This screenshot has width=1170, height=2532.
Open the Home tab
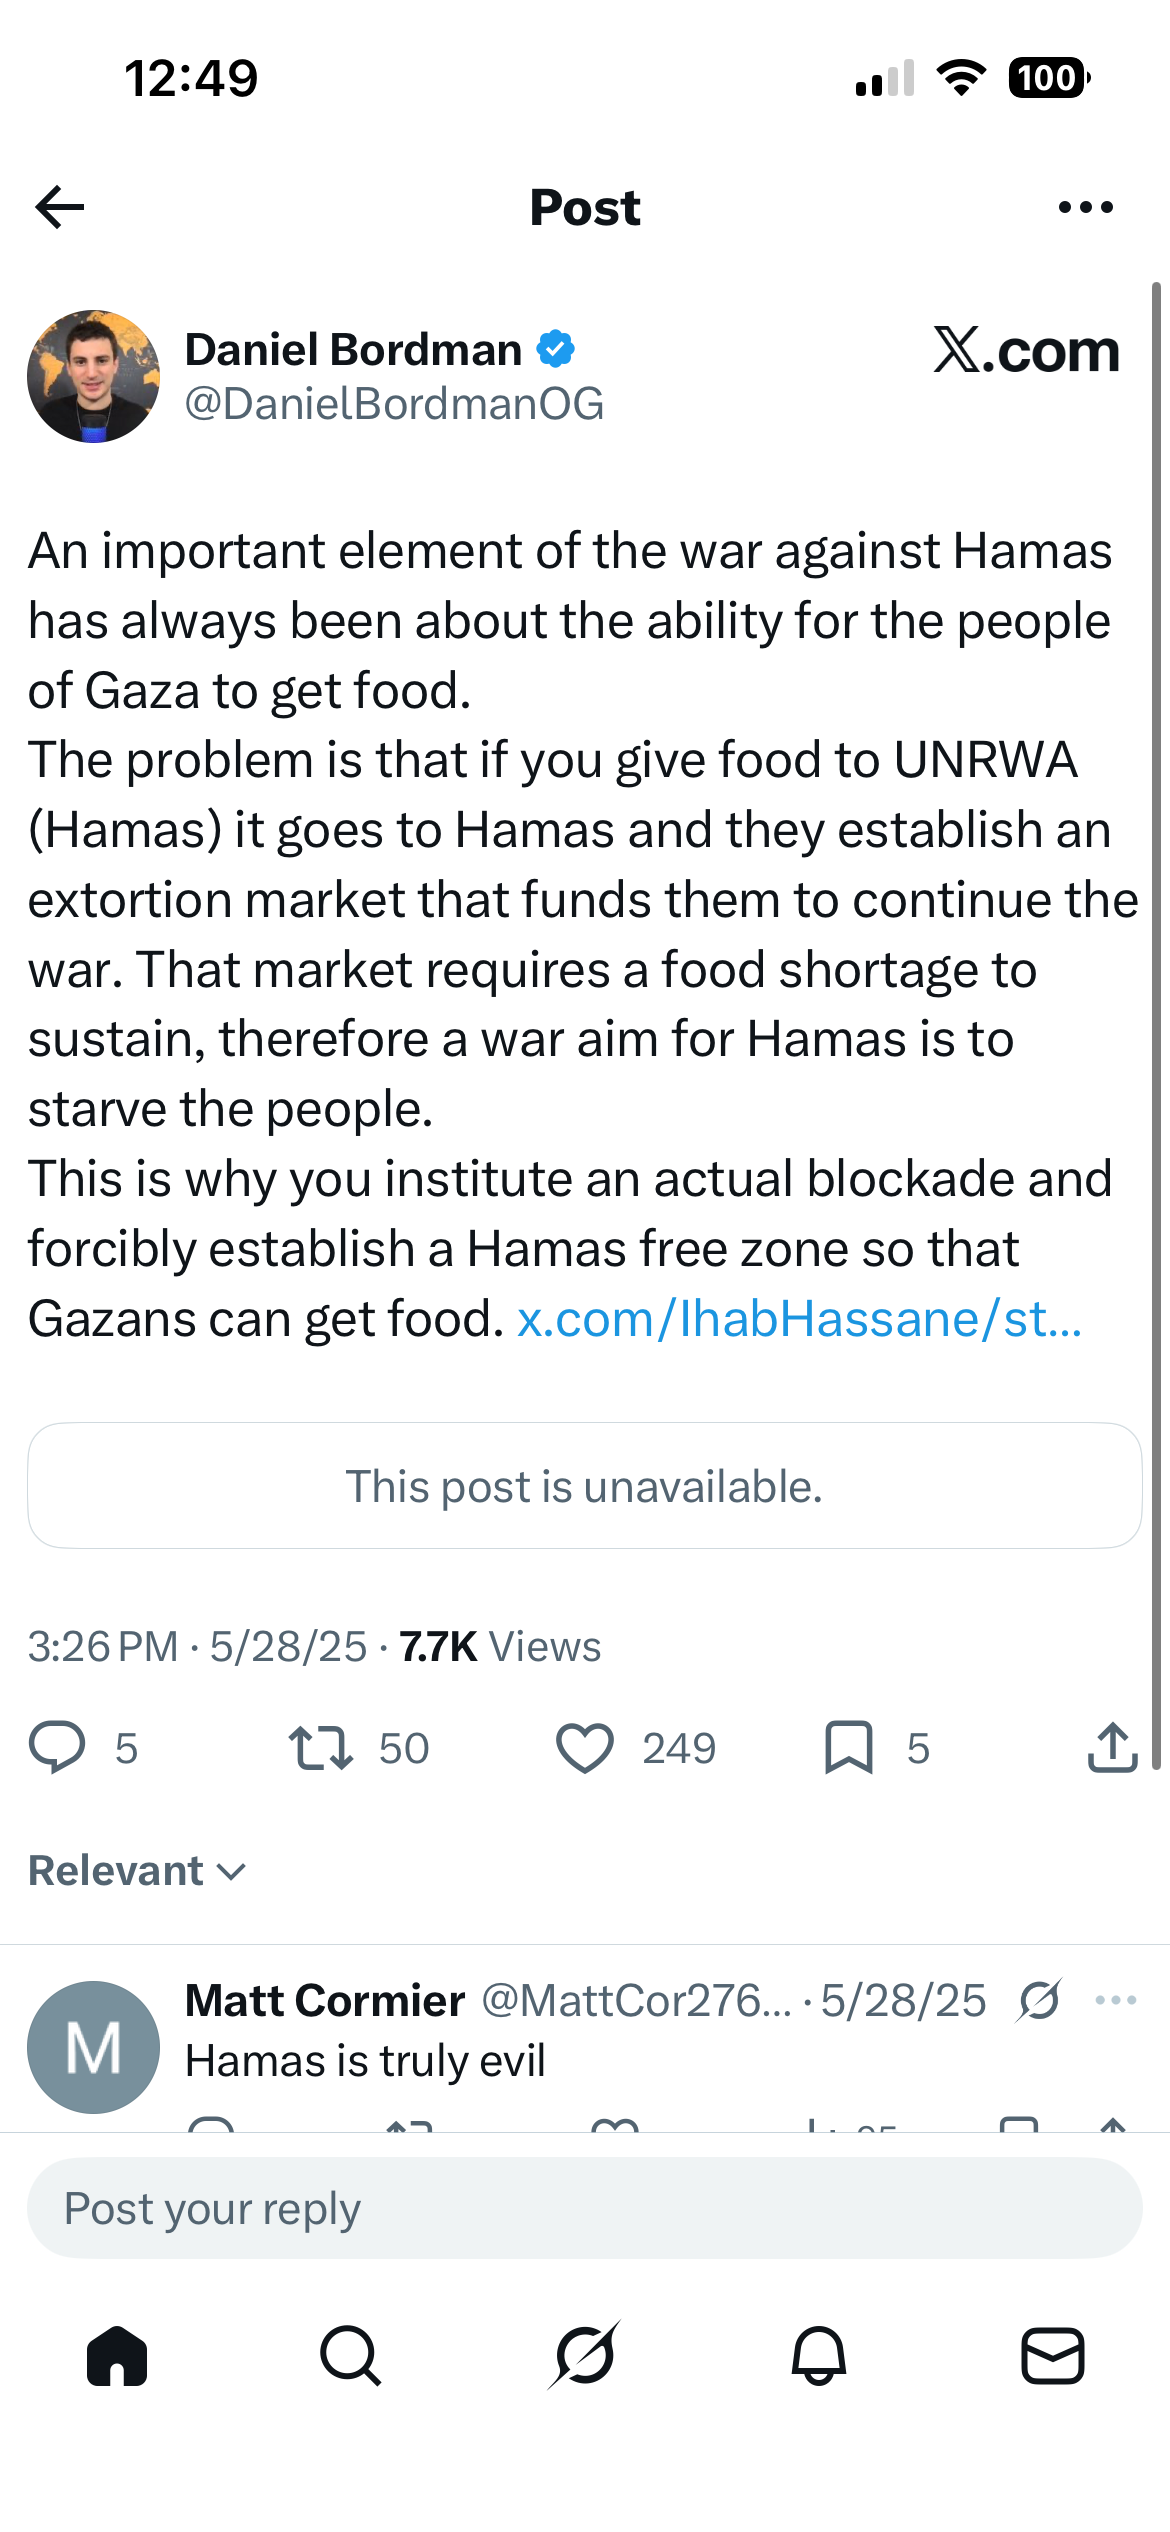[x=117, y=2356]
